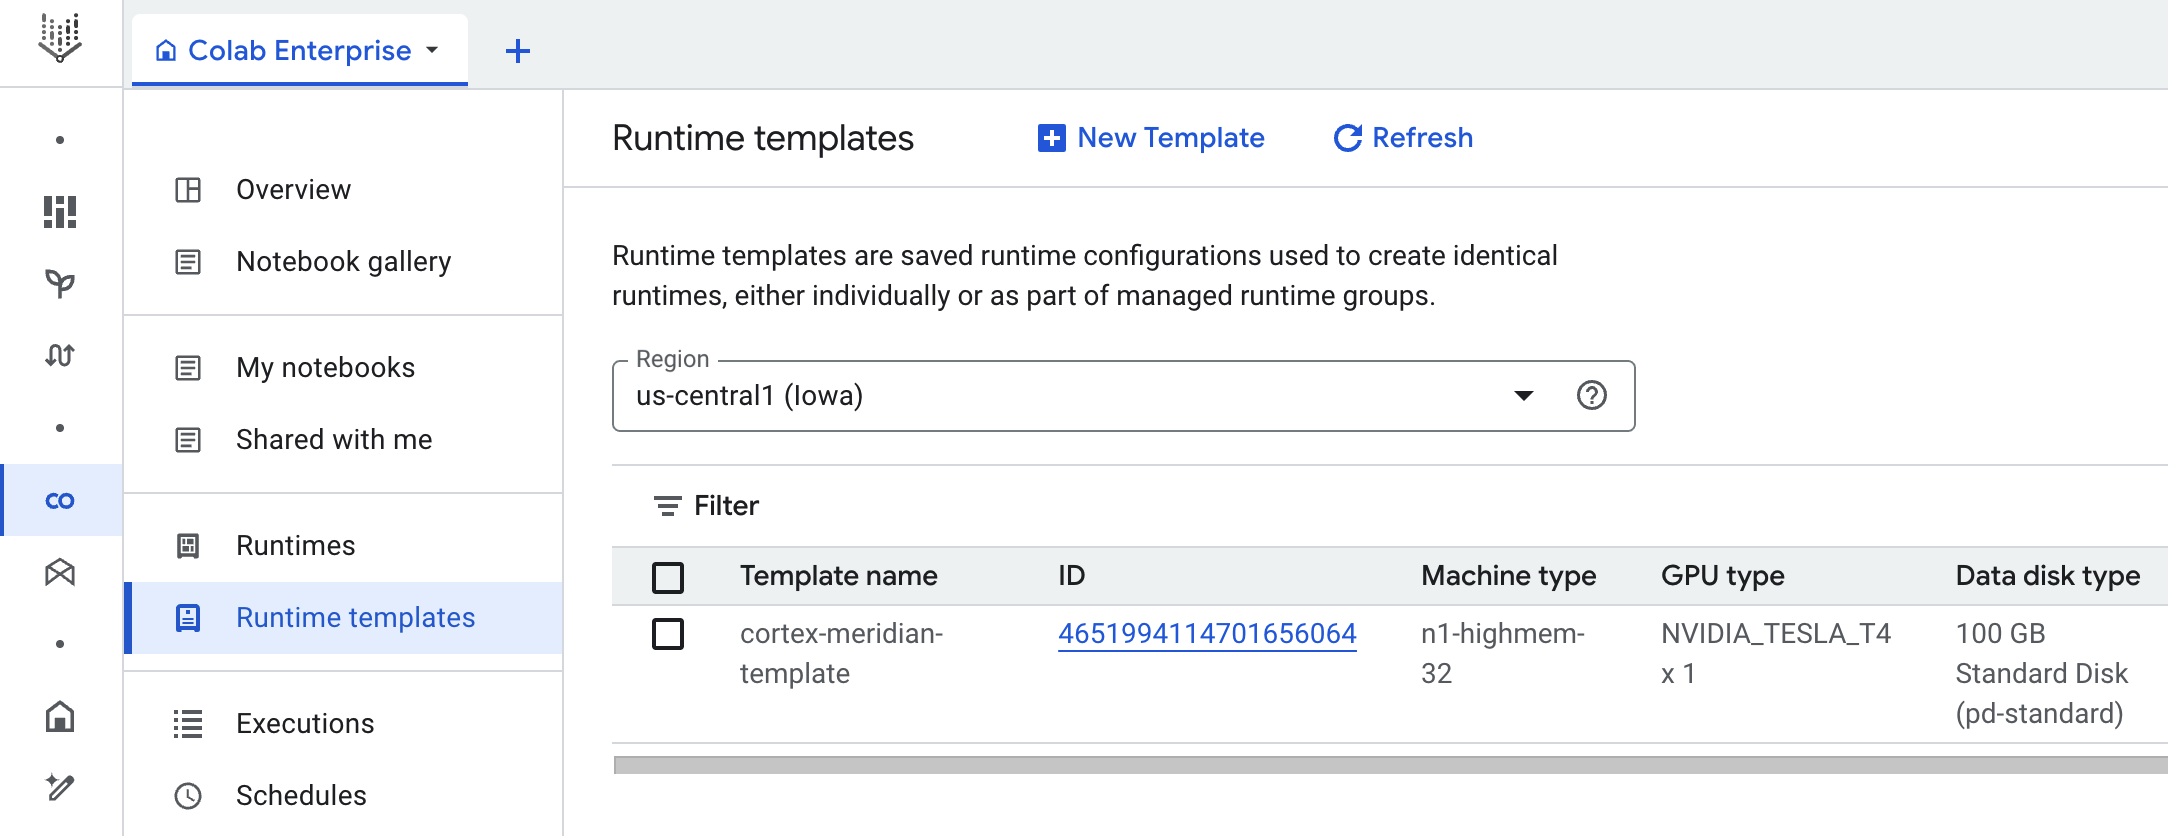Screen dimensions: 2168x836
Task: Click the Filter icon above the table
Action: 667,506
